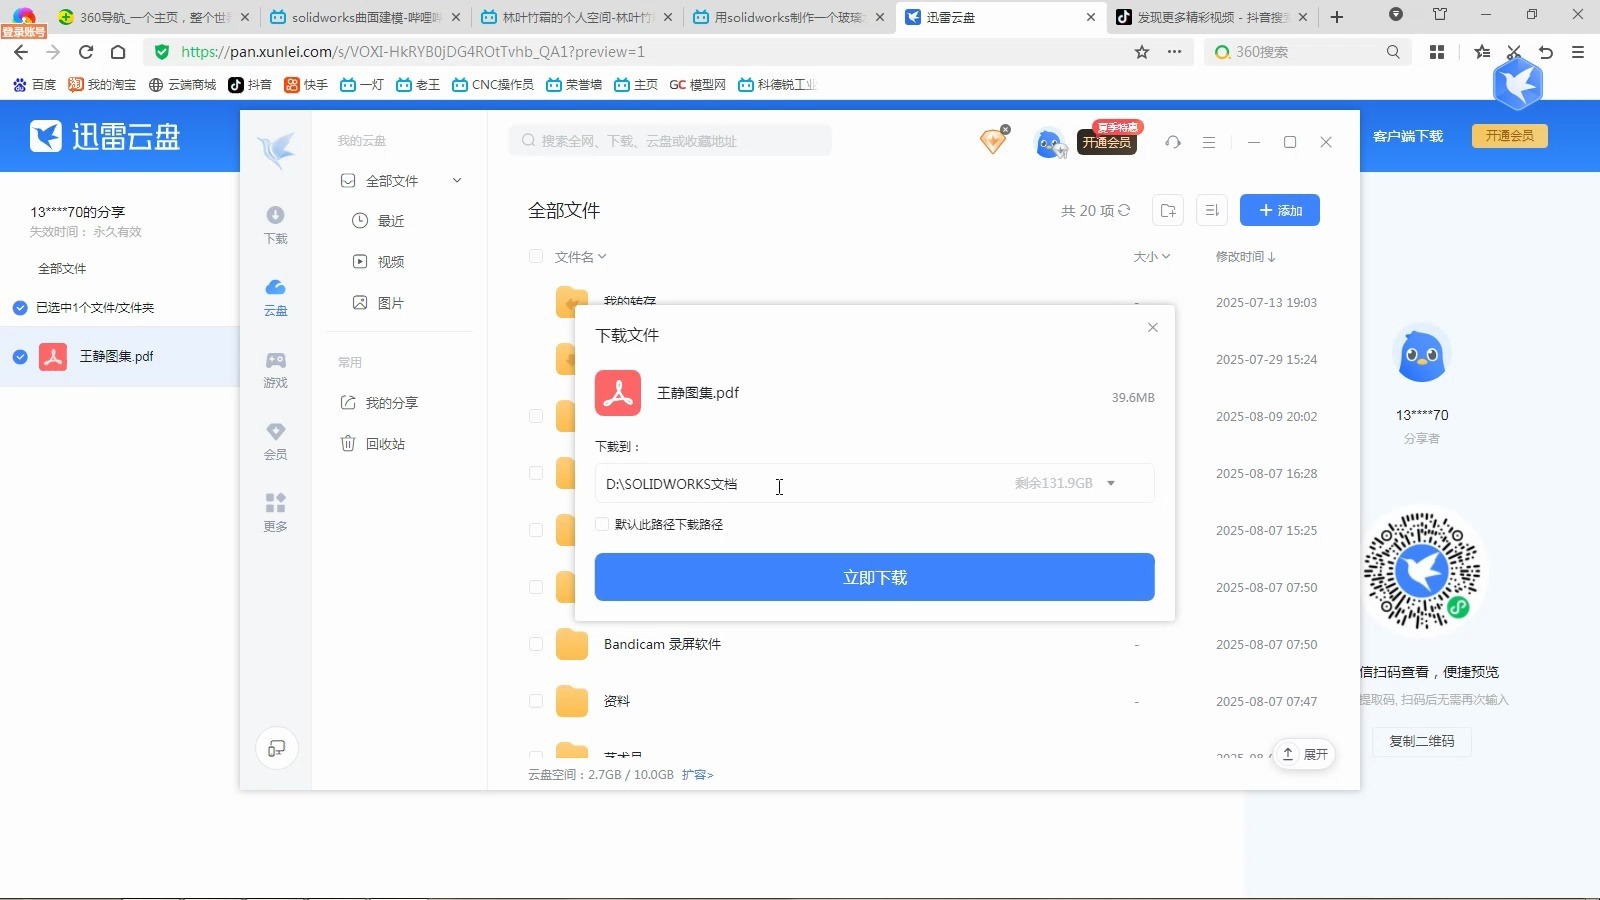Open the file sort view icon beside 添加
Screen dimensions: 1600x900
1211,210
